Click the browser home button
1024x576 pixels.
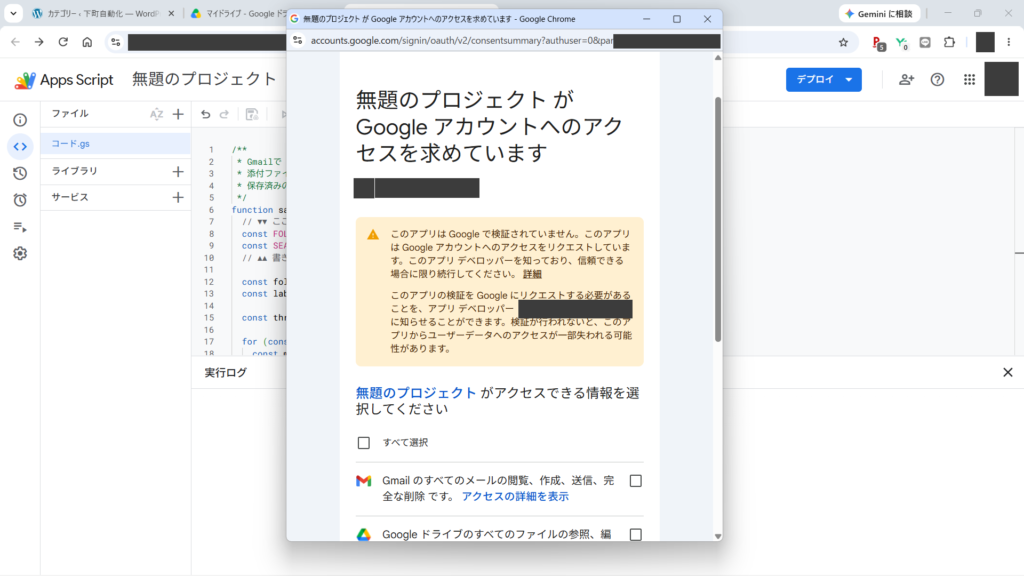point(87,42)
